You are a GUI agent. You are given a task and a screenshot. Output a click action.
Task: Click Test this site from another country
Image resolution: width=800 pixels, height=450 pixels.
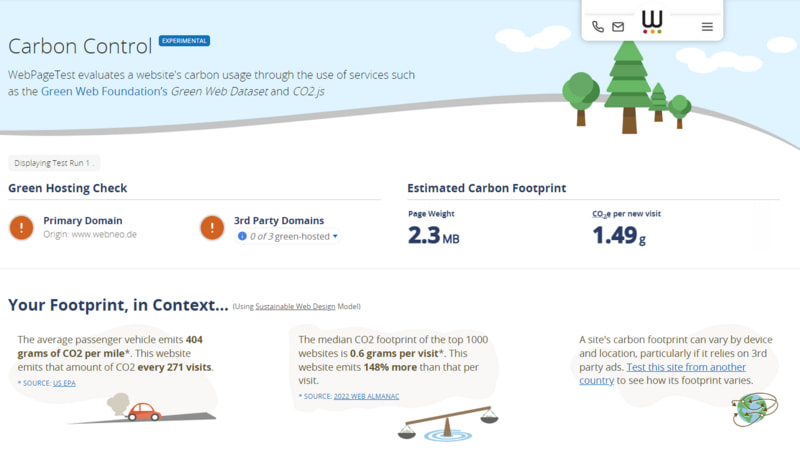point(663,374)
